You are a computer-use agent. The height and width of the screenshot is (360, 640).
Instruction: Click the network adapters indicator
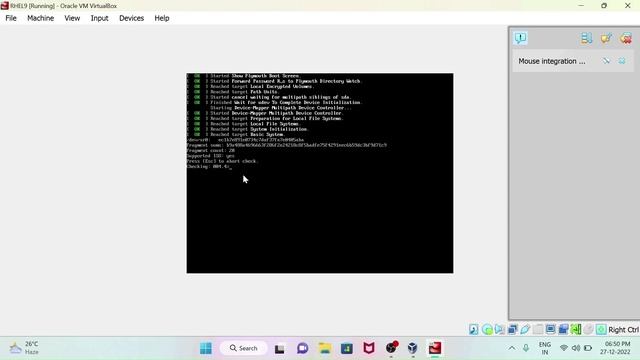pos(512,329)
